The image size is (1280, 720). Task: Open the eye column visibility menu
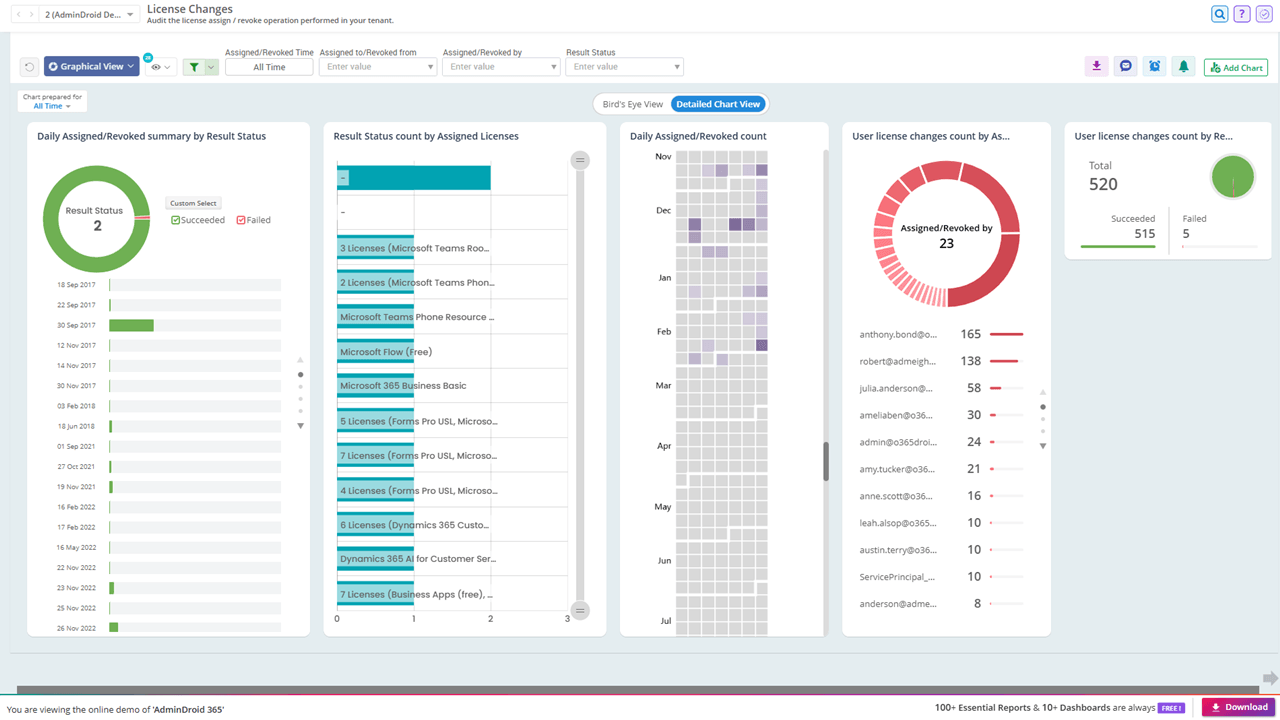click(x=160, y=67)
